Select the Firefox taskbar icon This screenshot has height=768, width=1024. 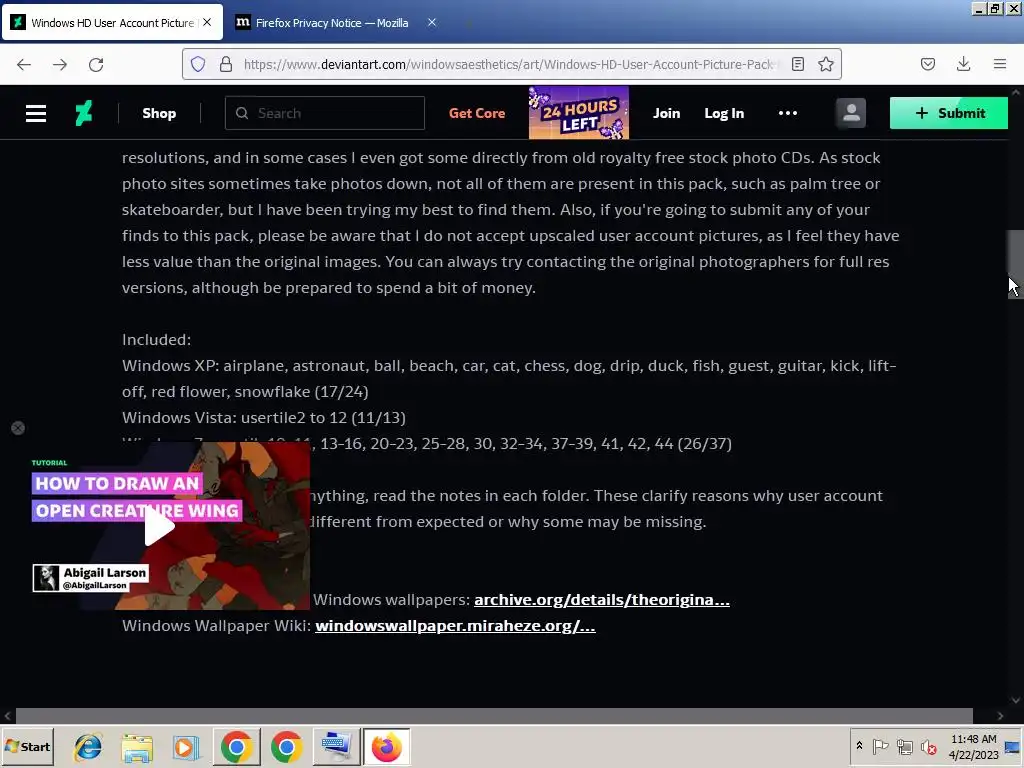[x=386, y=747]
